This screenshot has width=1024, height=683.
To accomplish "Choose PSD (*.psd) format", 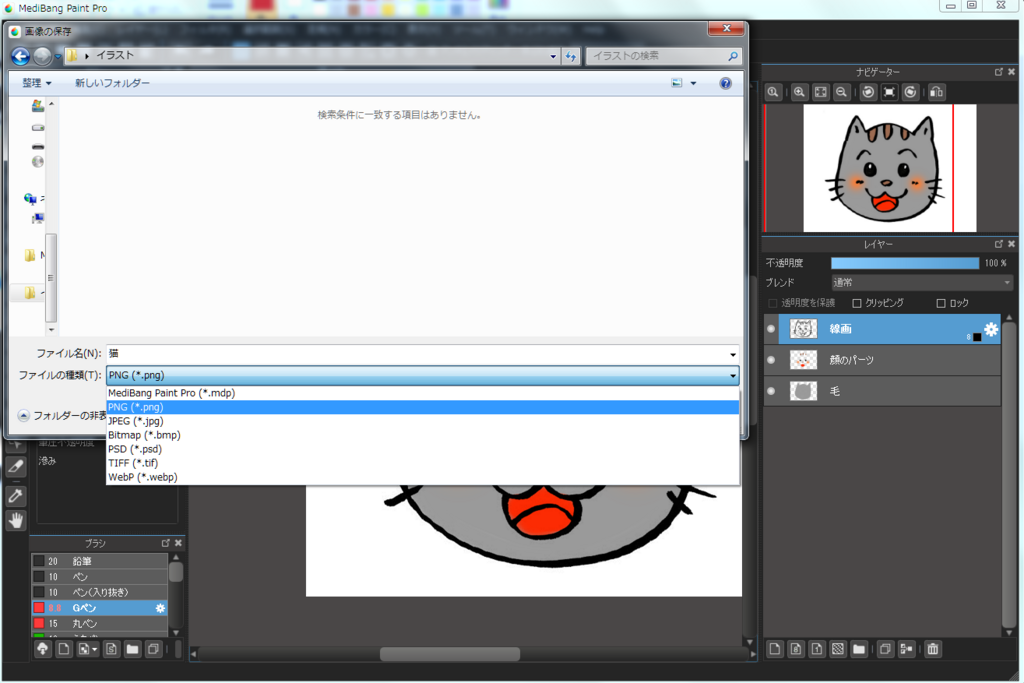I will 423,449.
